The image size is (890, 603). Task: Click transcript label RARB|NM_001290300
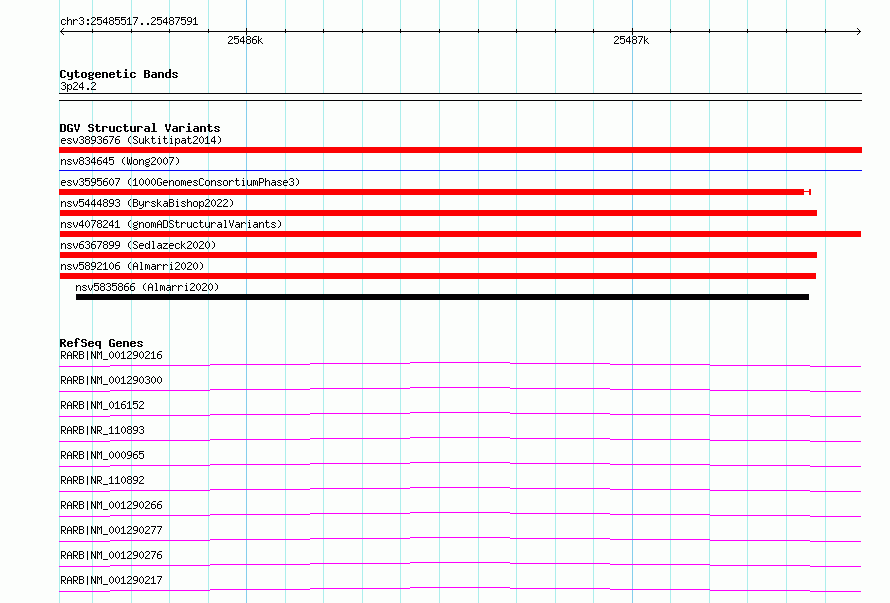point(111,380)
